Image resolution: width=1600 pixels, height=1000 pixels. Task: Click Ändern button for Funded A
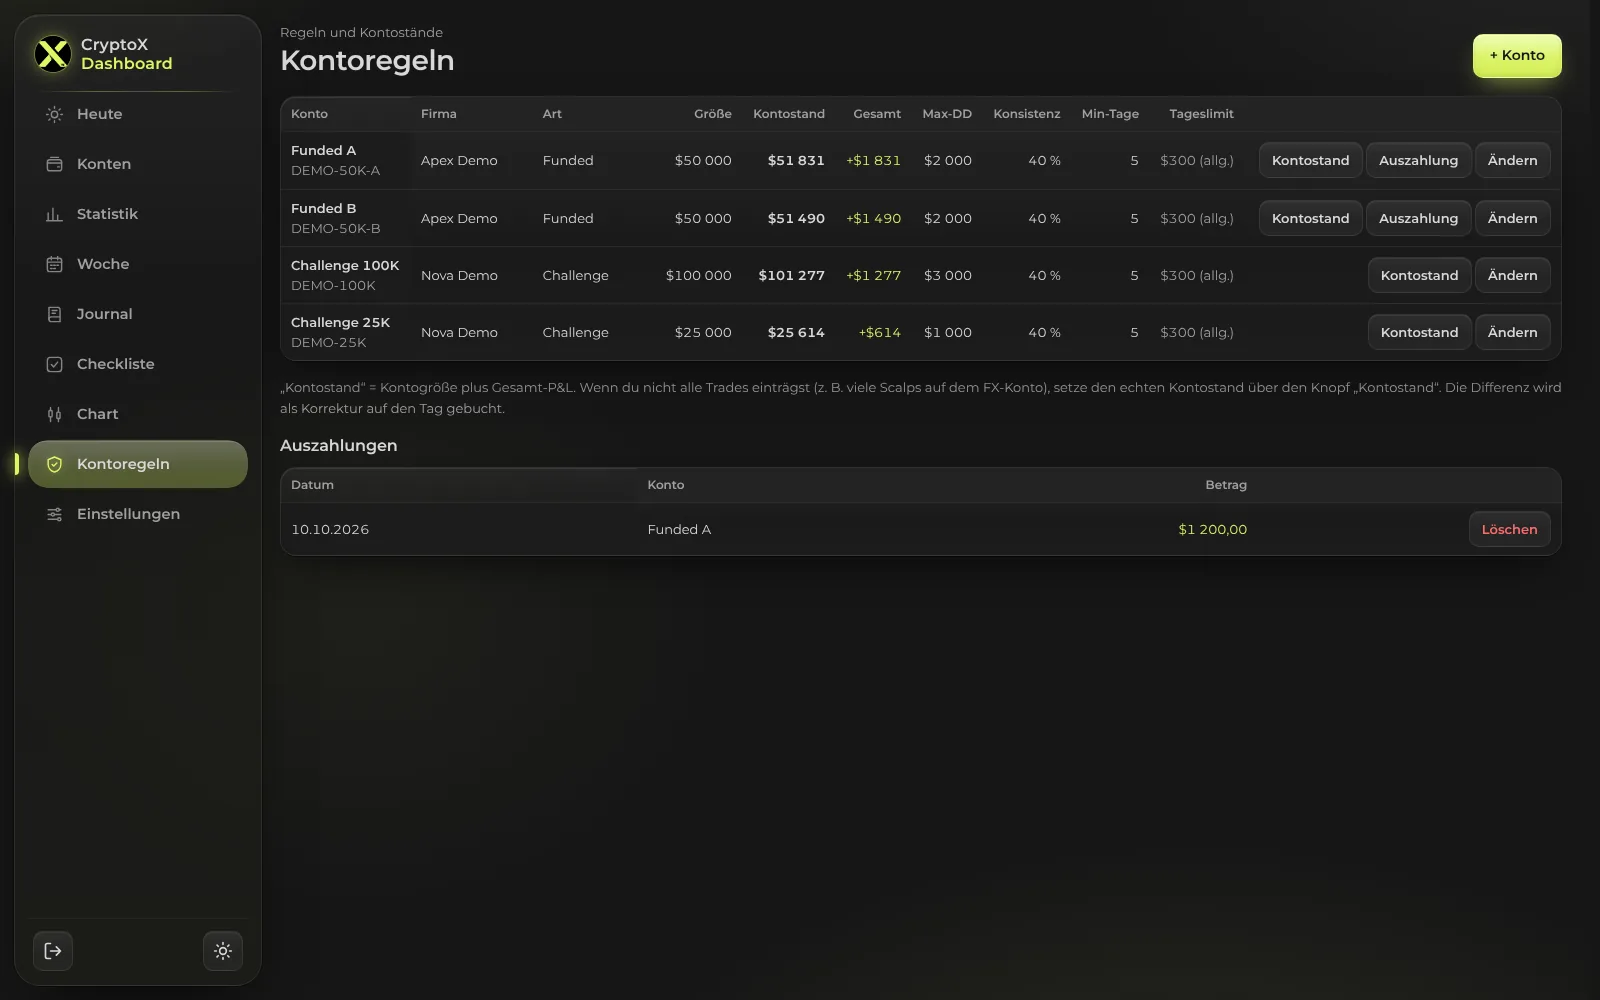coord(1512,160)
